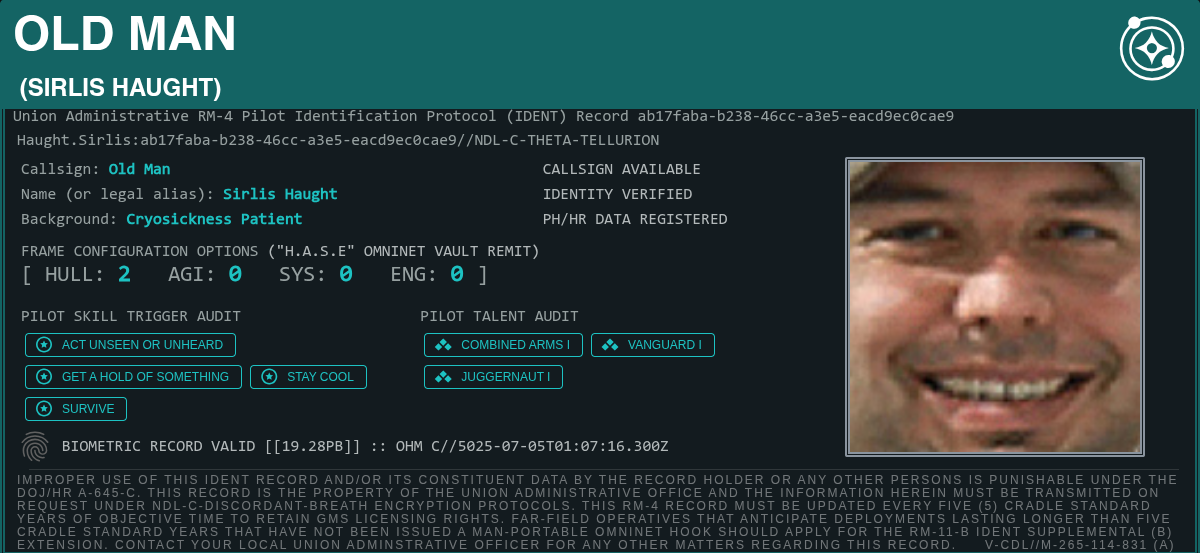
Task: Click rank icon on Vanguard I talent
Action: coord(610,345)
